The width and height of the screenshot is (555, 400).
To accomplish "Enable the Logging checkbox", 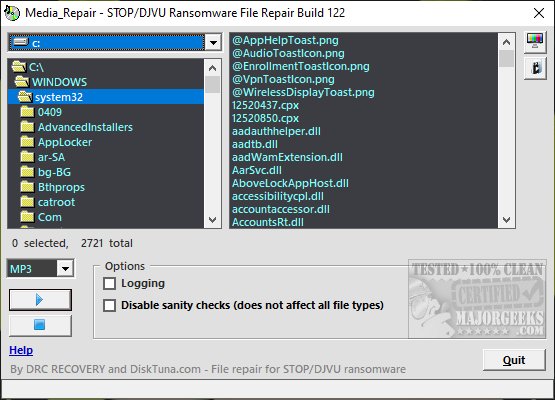I will [x=109, y=284].
